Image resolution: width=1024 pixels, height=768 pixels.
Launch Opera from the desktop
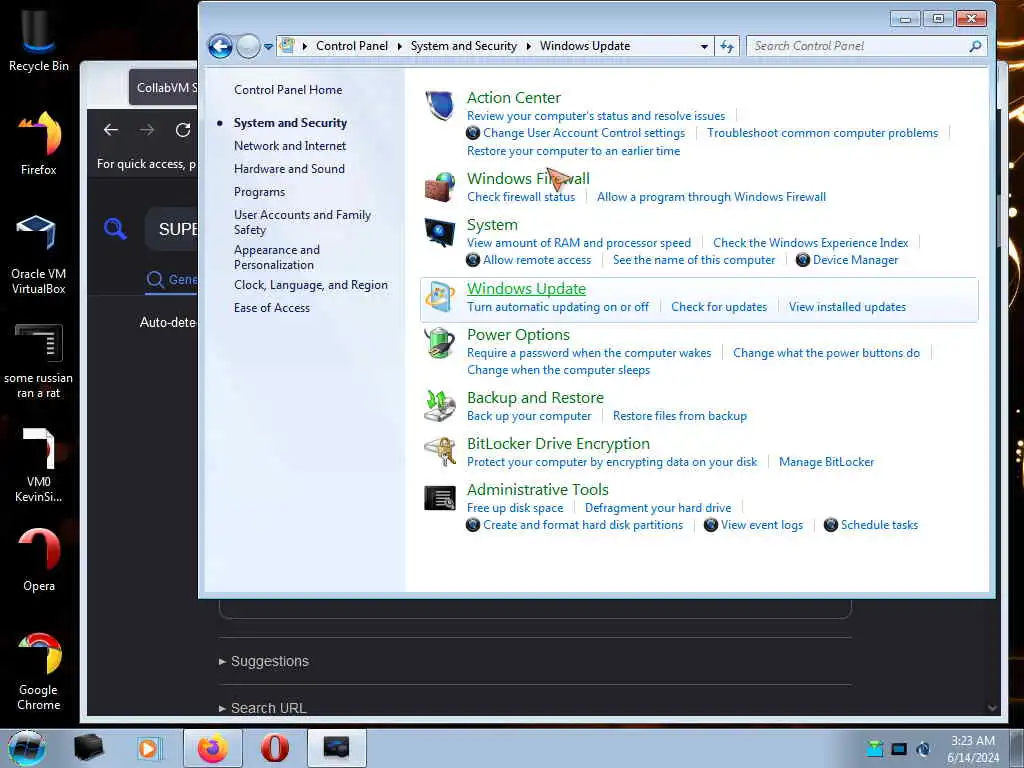(39, 560)
